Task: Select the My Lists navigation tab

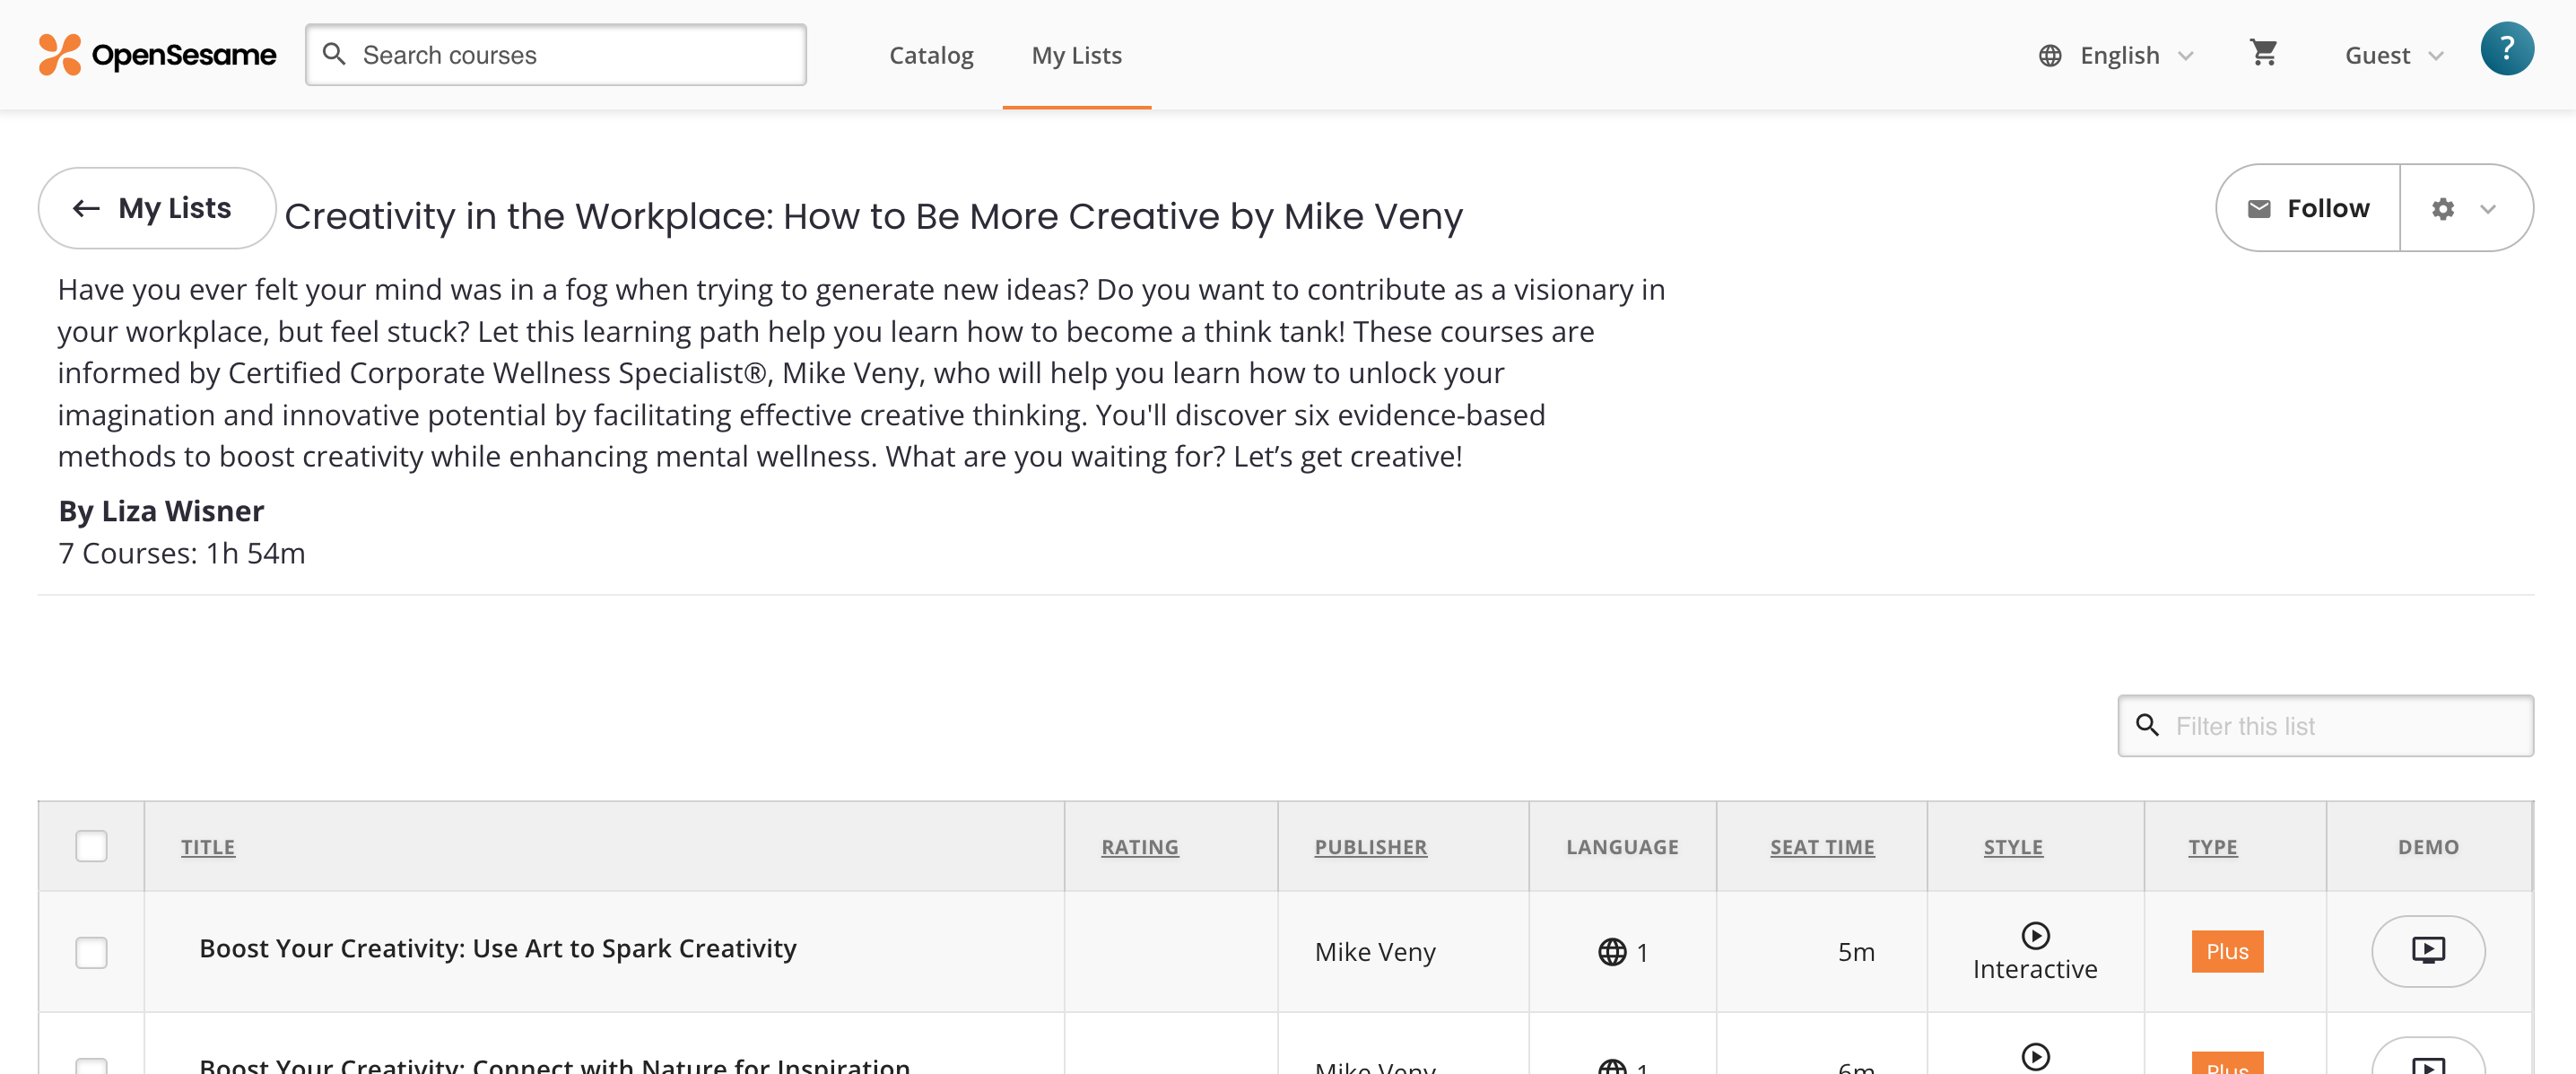Action: [x=1076, y=55]
